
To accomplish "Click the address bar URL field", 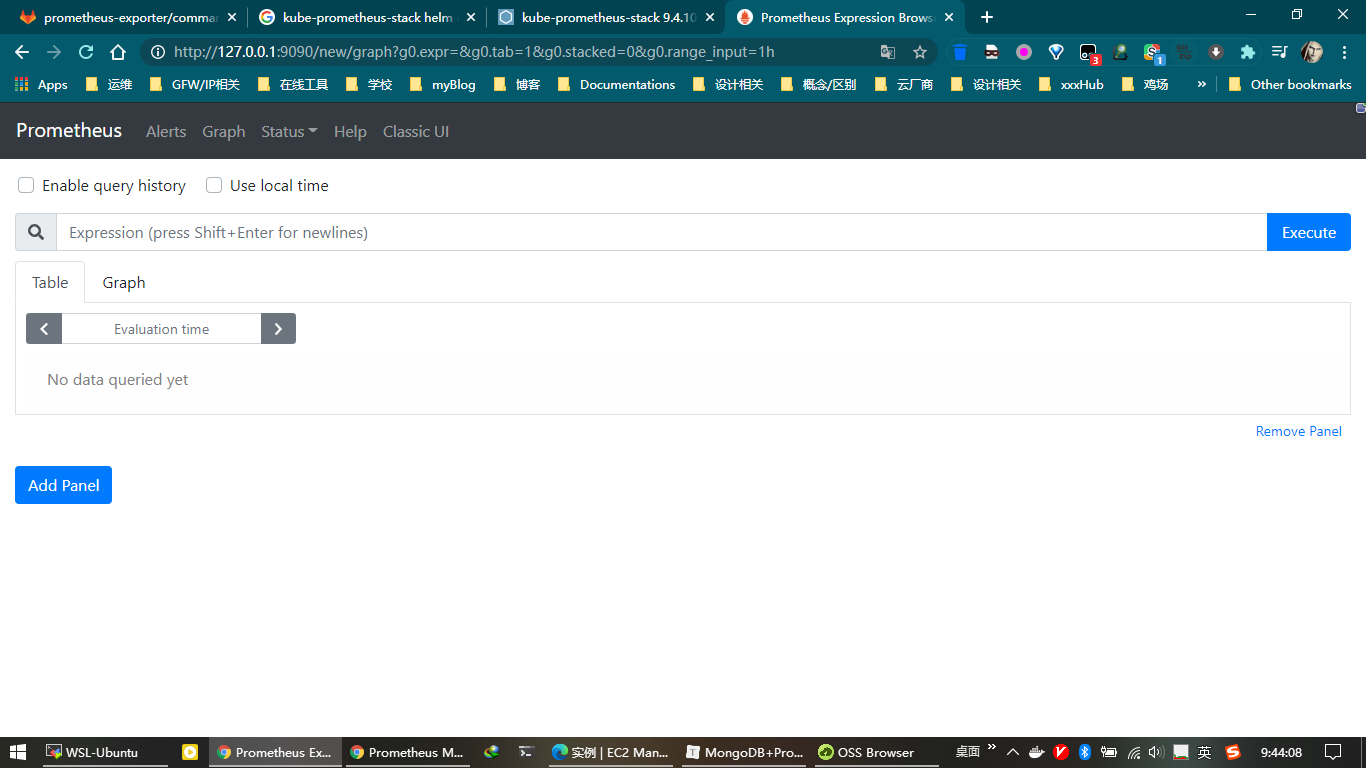I will tap(520, 52).
